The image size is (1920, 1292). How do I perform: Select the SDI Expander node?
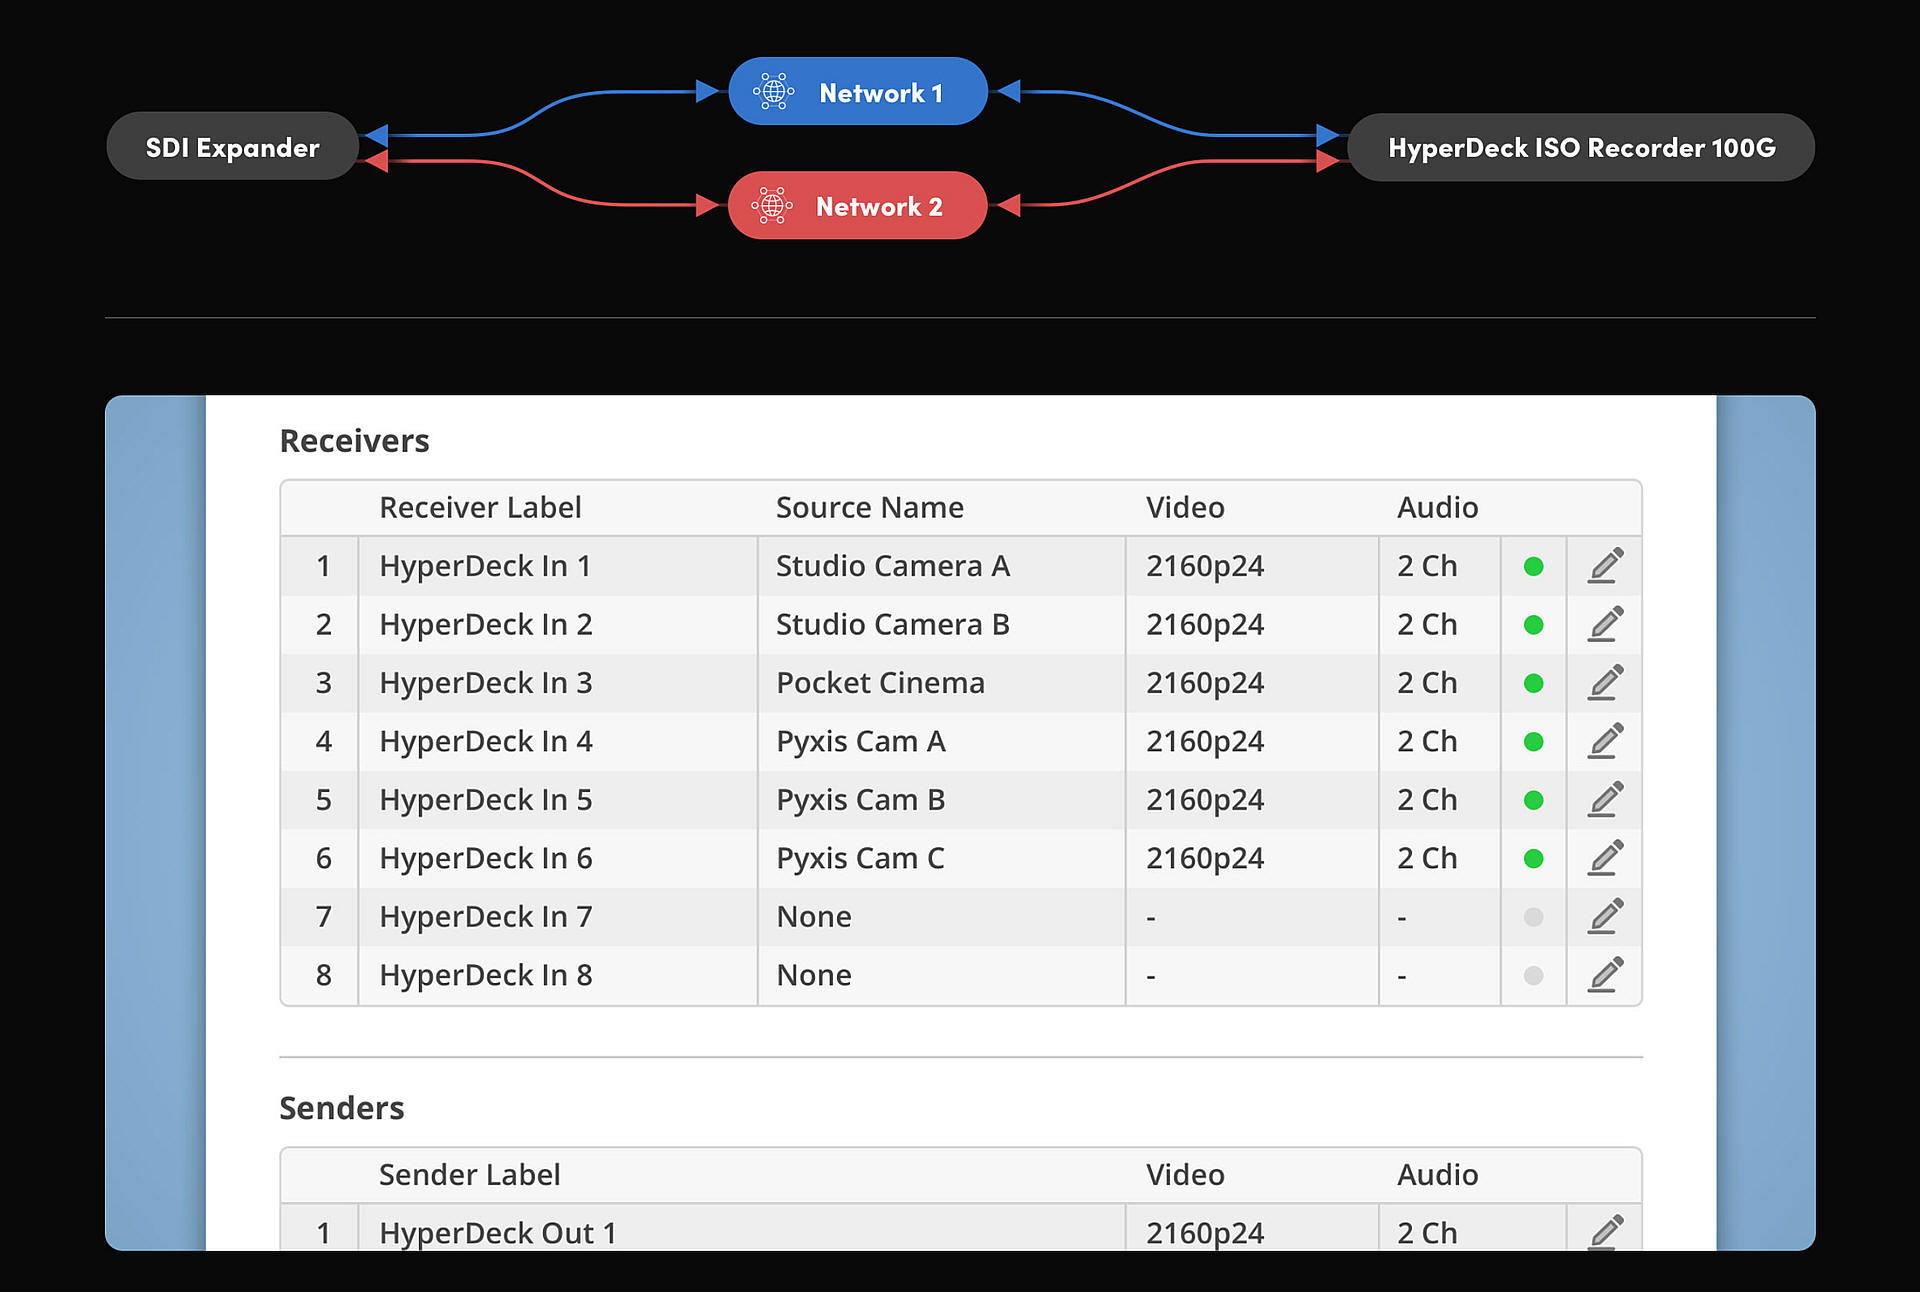point(232,147)
